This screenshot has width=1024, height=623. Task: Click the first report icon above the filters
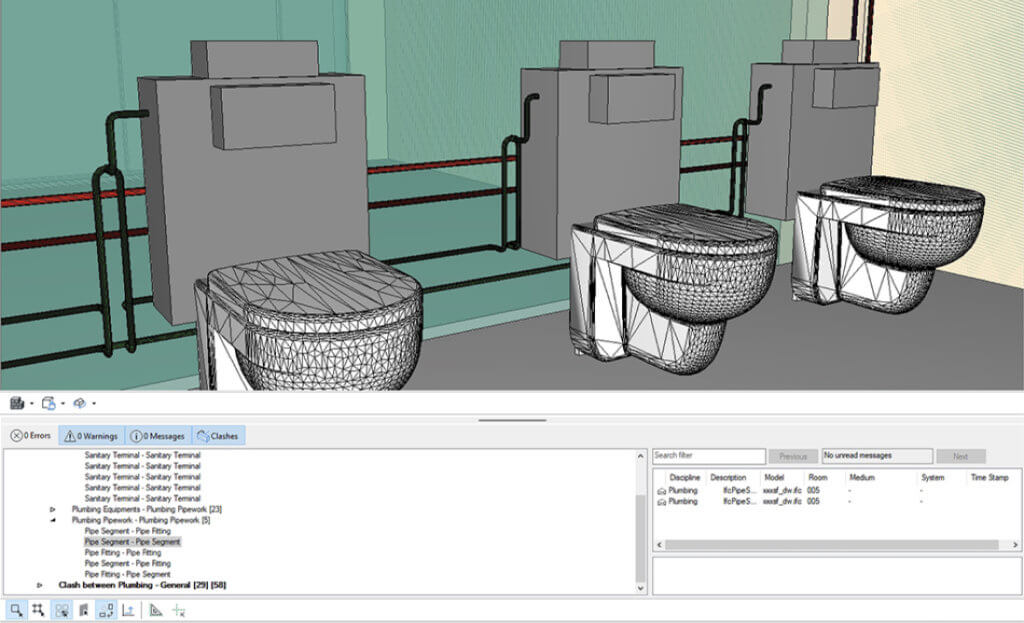tap(17, 403)
